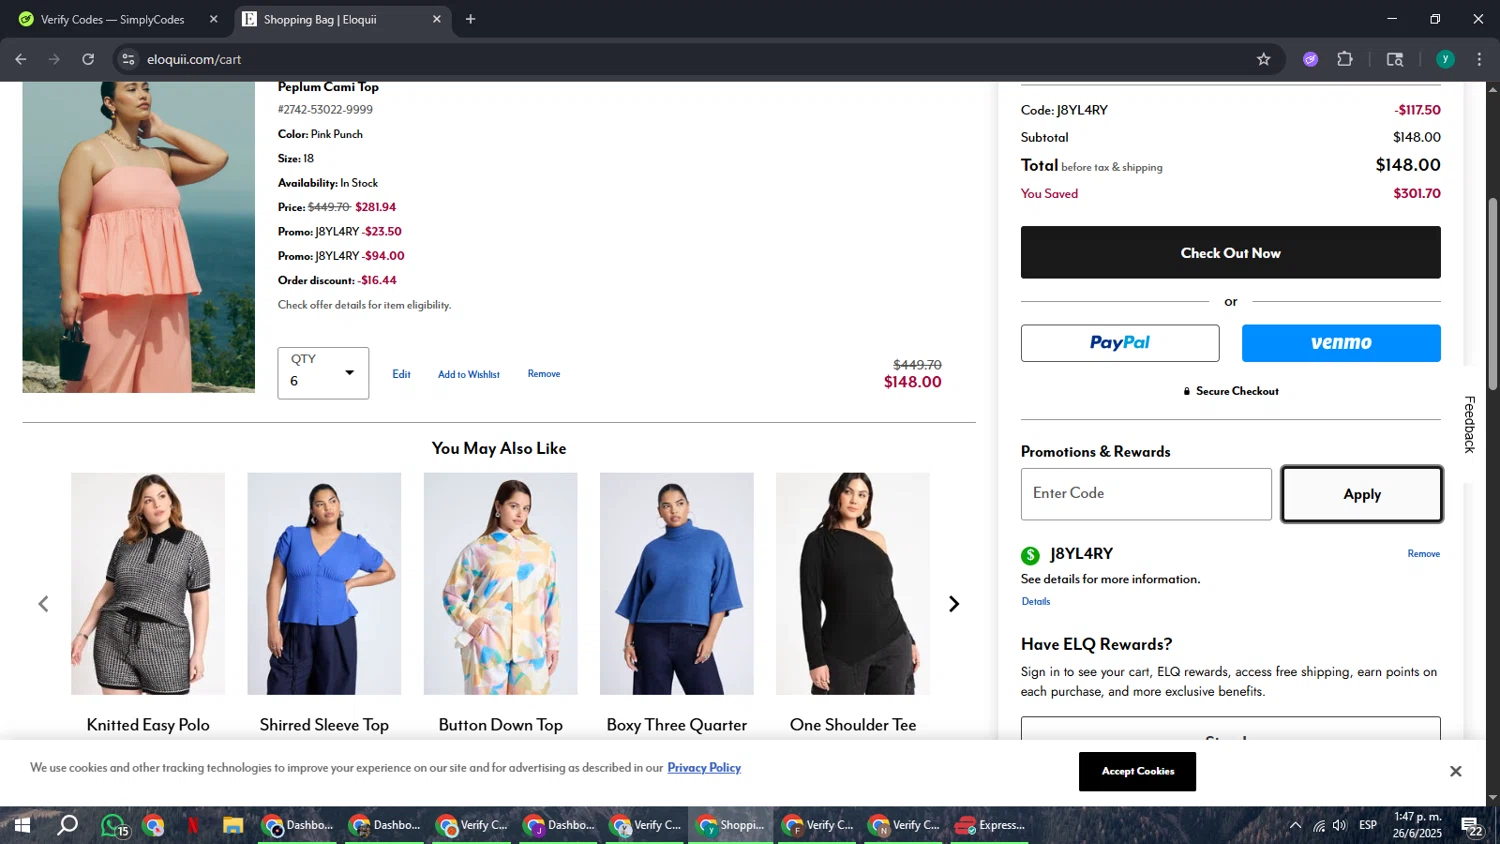Open the Feedback side tab

pos(1469,424)
